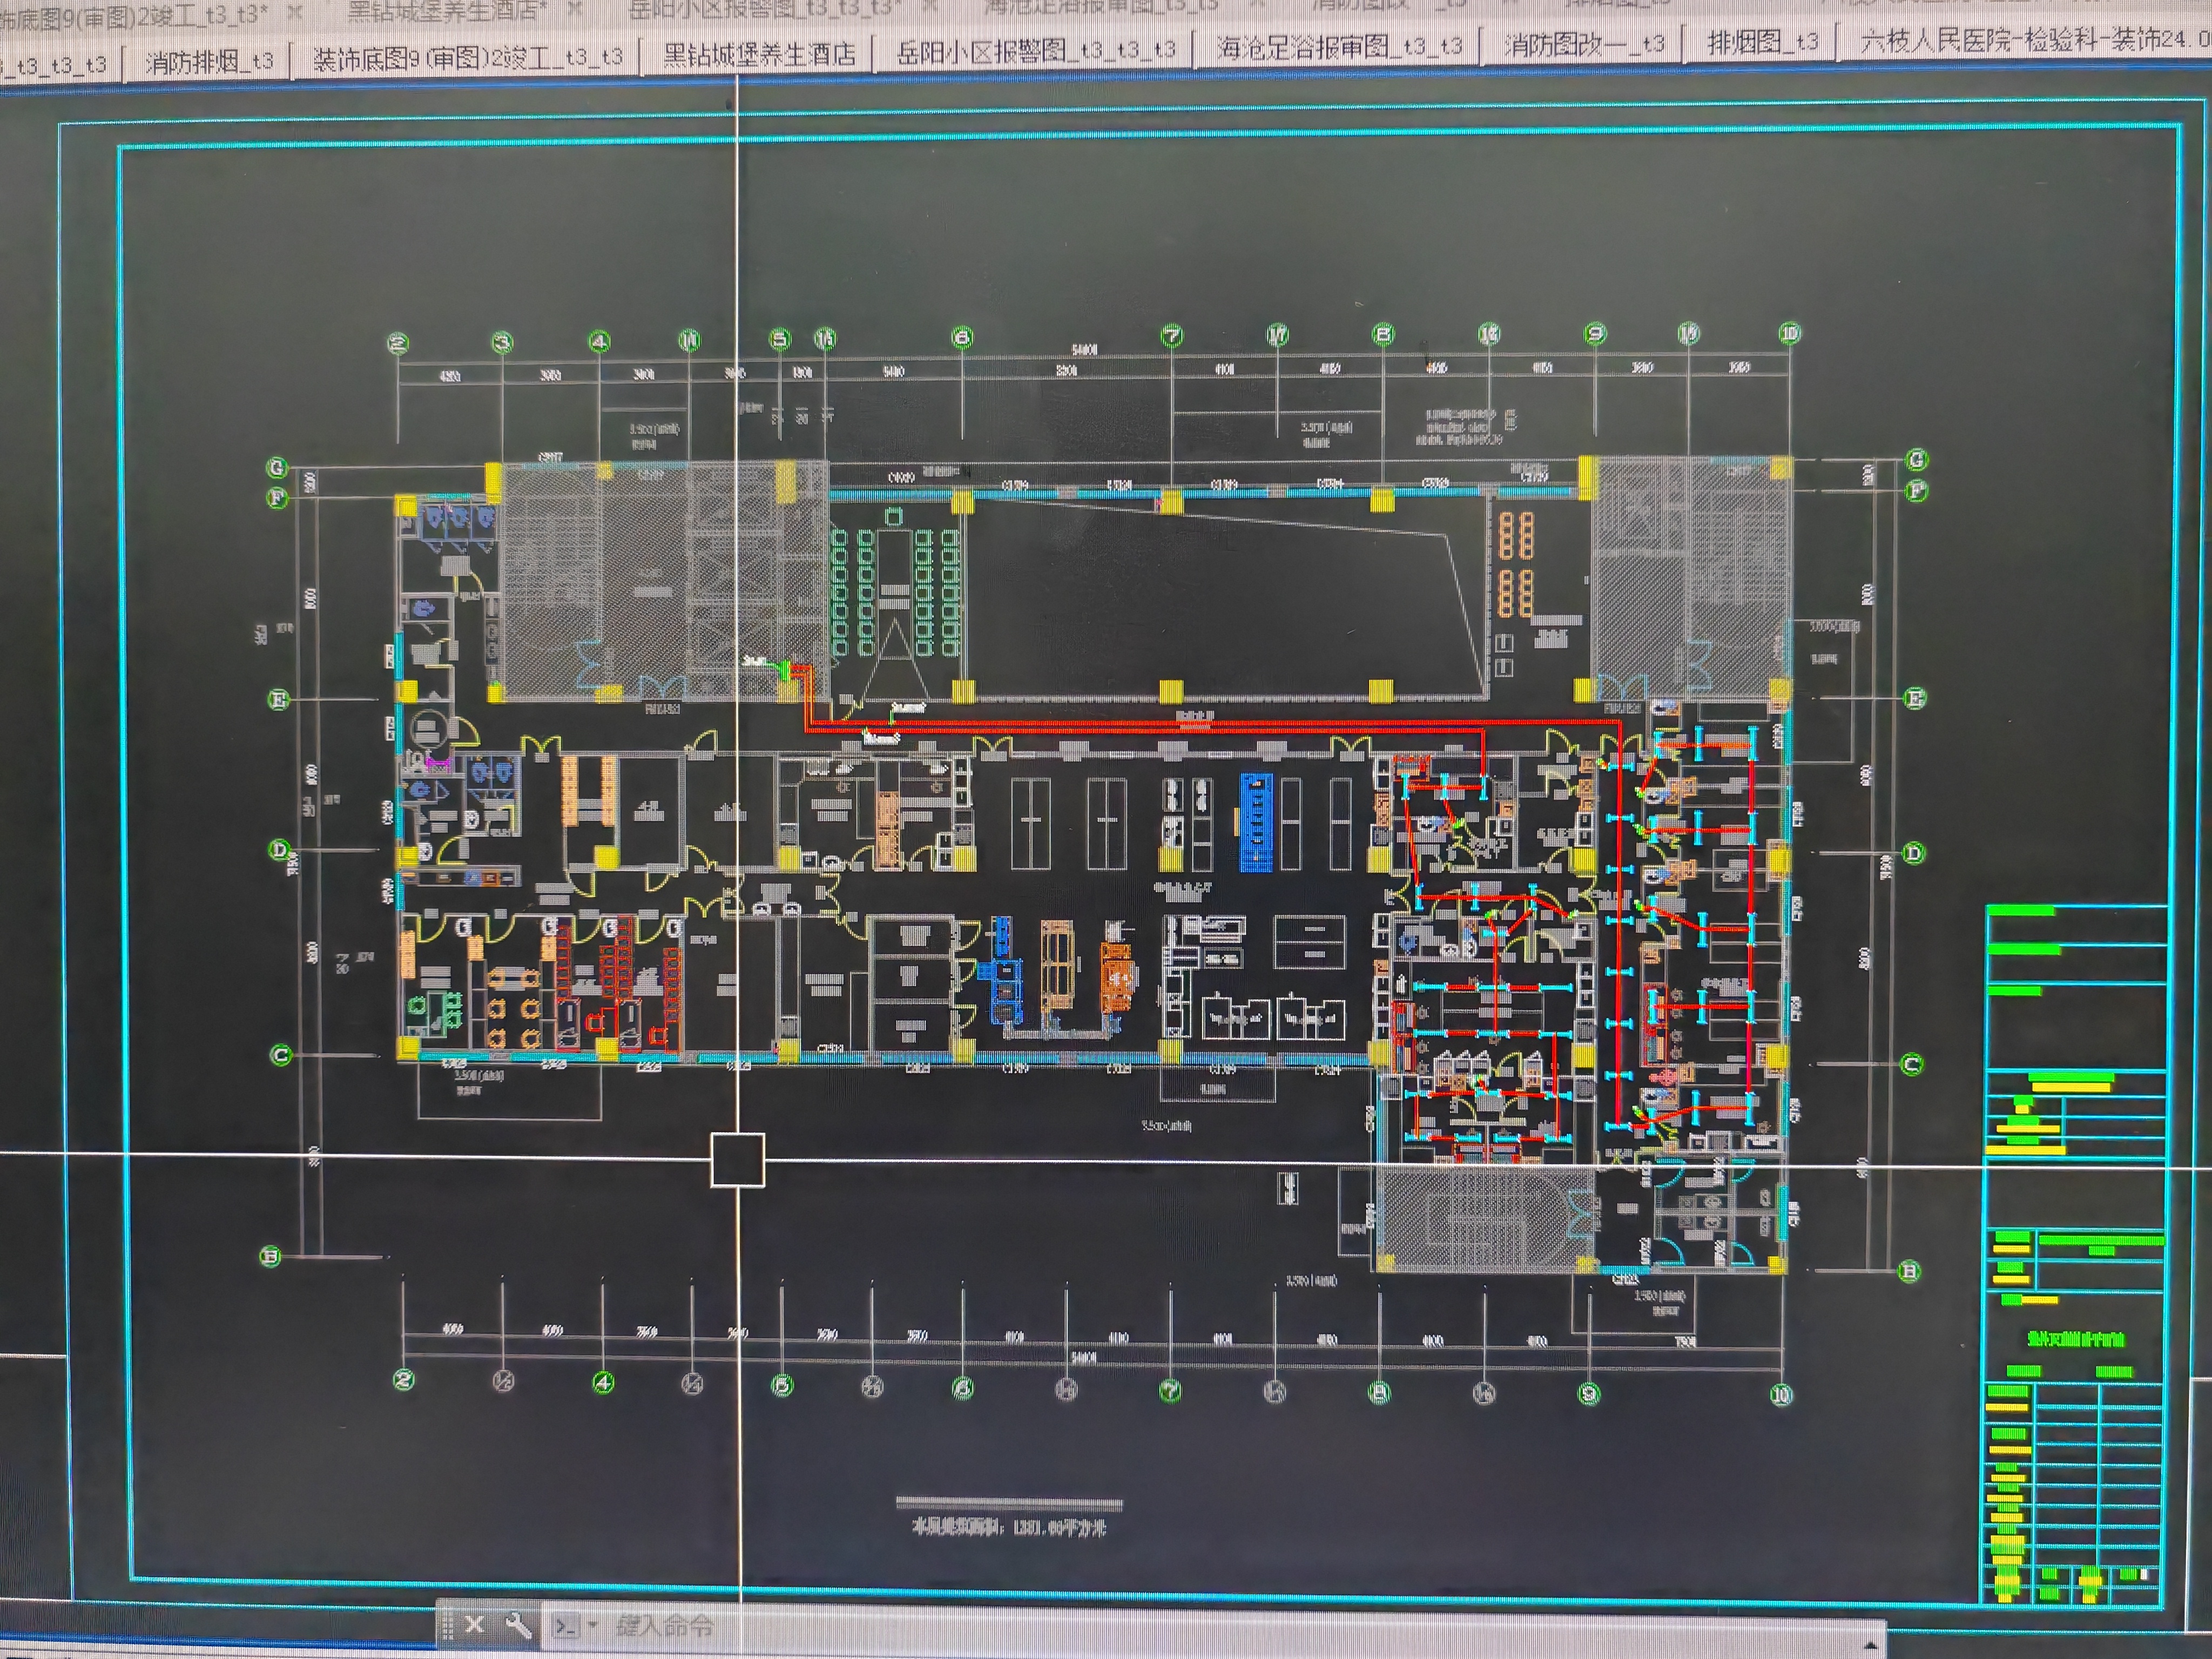Open the 装饰底图9(审图)2竣工_t3_t3 tab

(467, 58)
